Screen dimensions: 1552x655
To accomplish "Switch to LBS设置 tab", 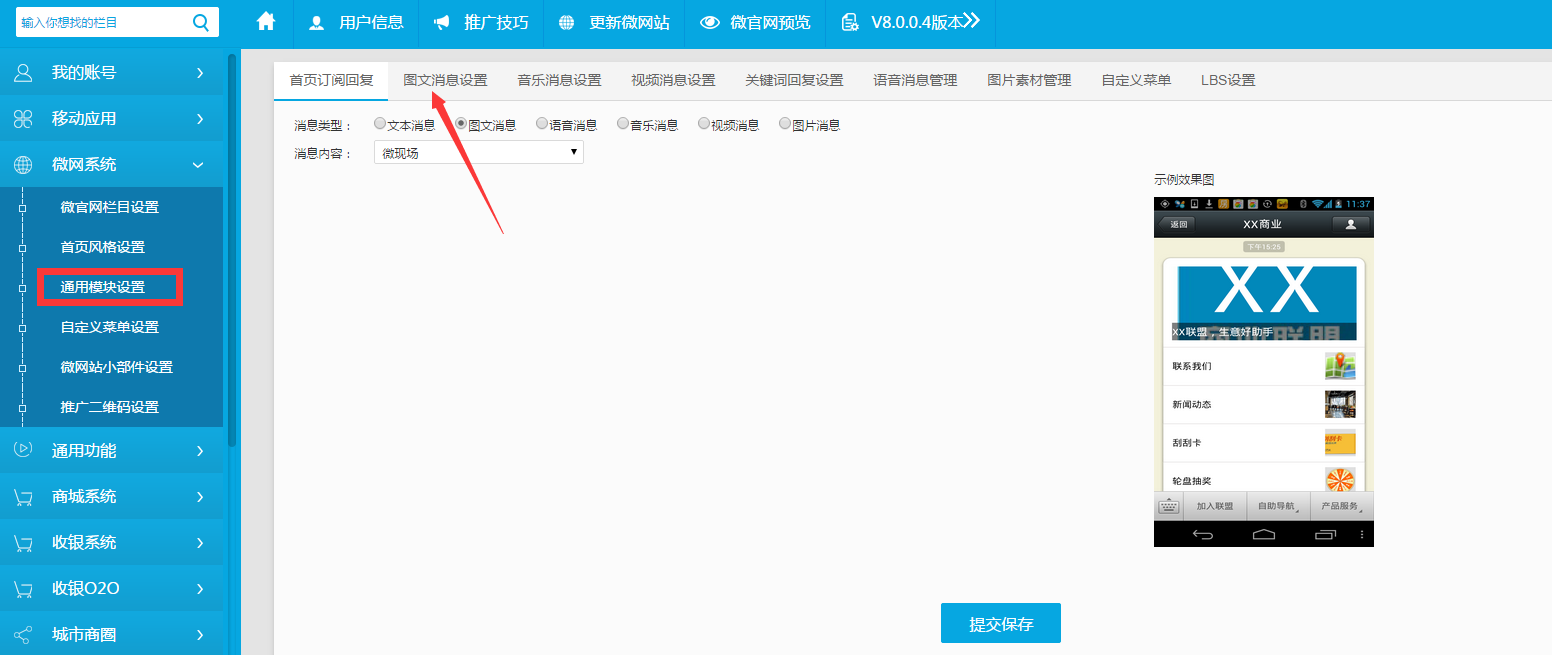I will click(1228, 80).
